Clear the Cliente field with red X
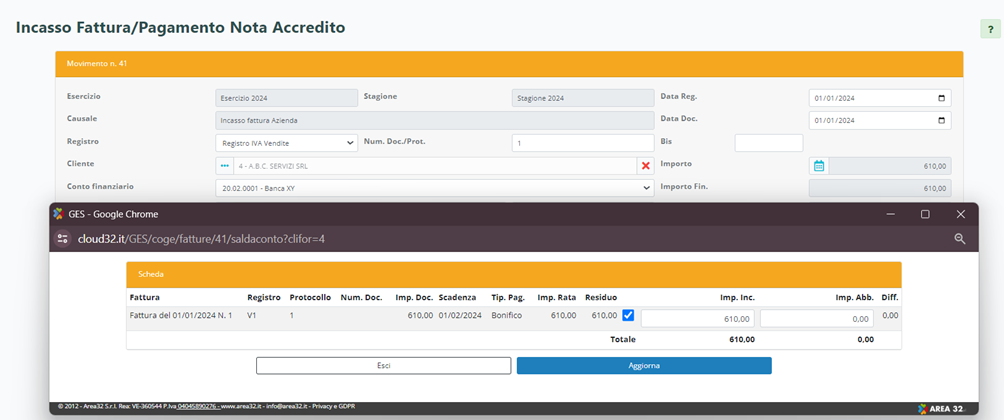The image size is (1004, 420). click(x=646, y=165)
